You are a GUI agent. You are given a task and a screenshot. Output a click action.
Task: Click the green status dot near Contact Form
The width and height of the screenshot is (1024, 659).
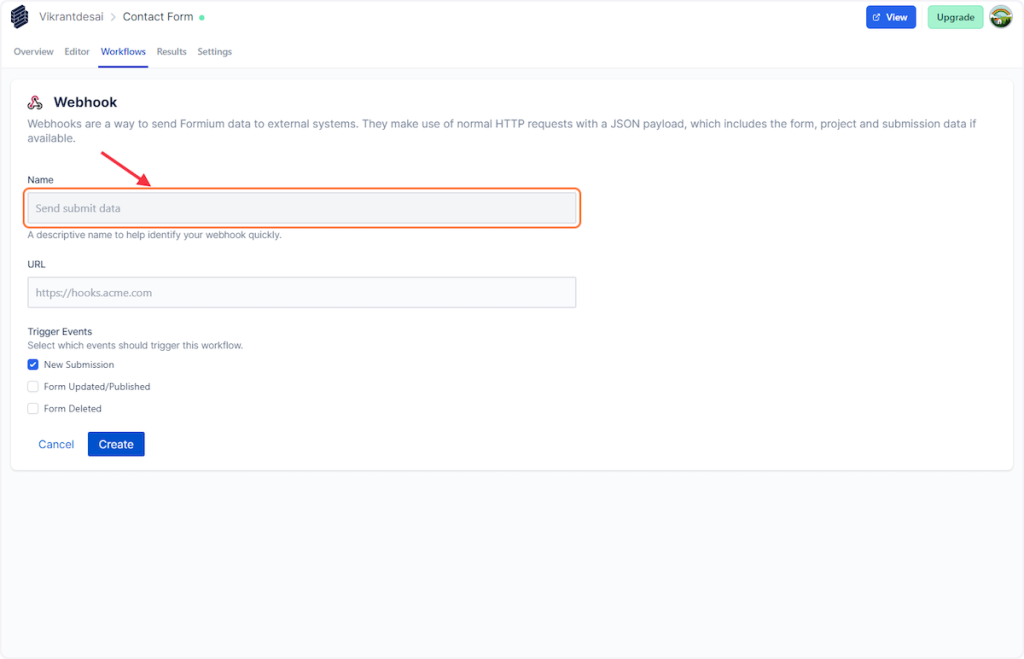[x=202, y=17]
